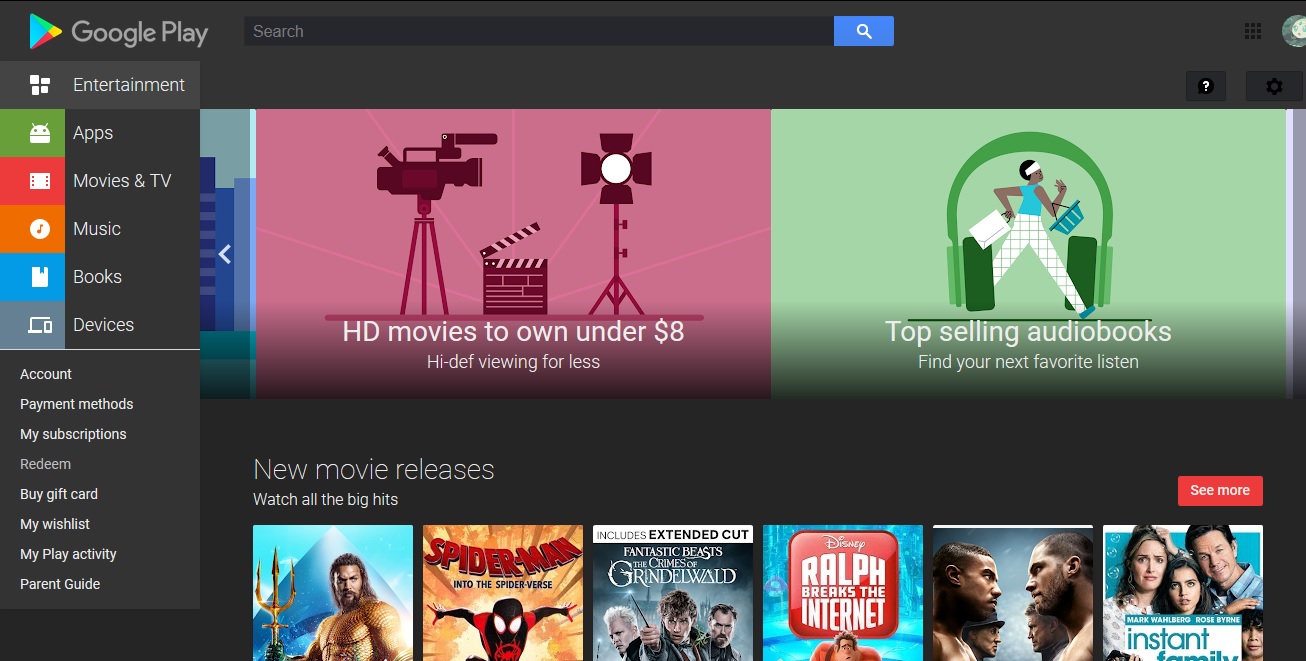Open My wishlist link
The height and width of the screenshot is (661, 1306).
tap(55, 524)
